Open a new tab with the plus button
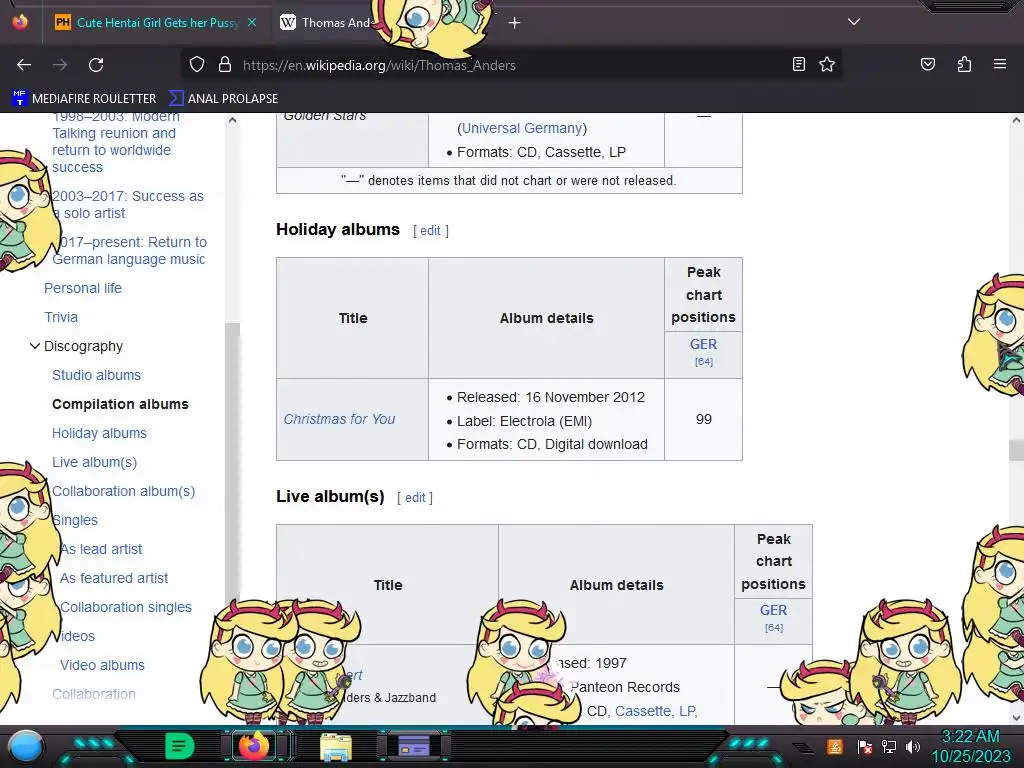 click(515, 23)
